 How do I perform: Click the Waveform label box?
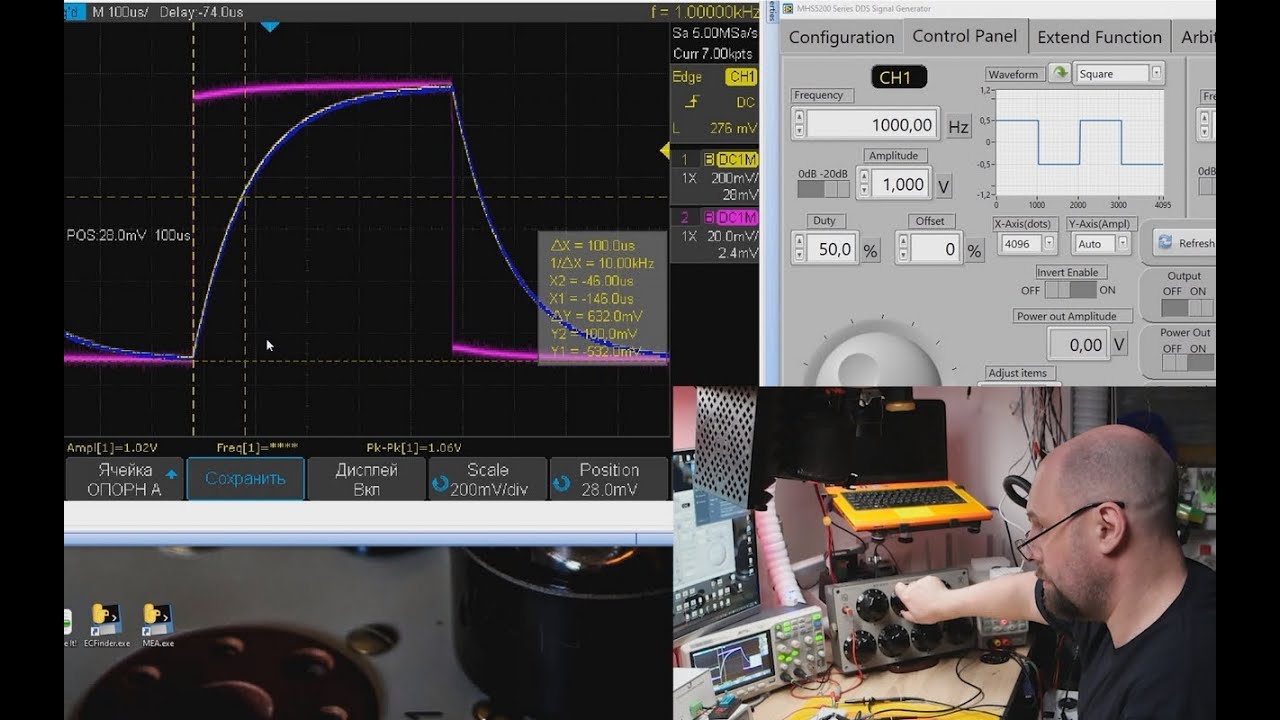click(1014, 74)
